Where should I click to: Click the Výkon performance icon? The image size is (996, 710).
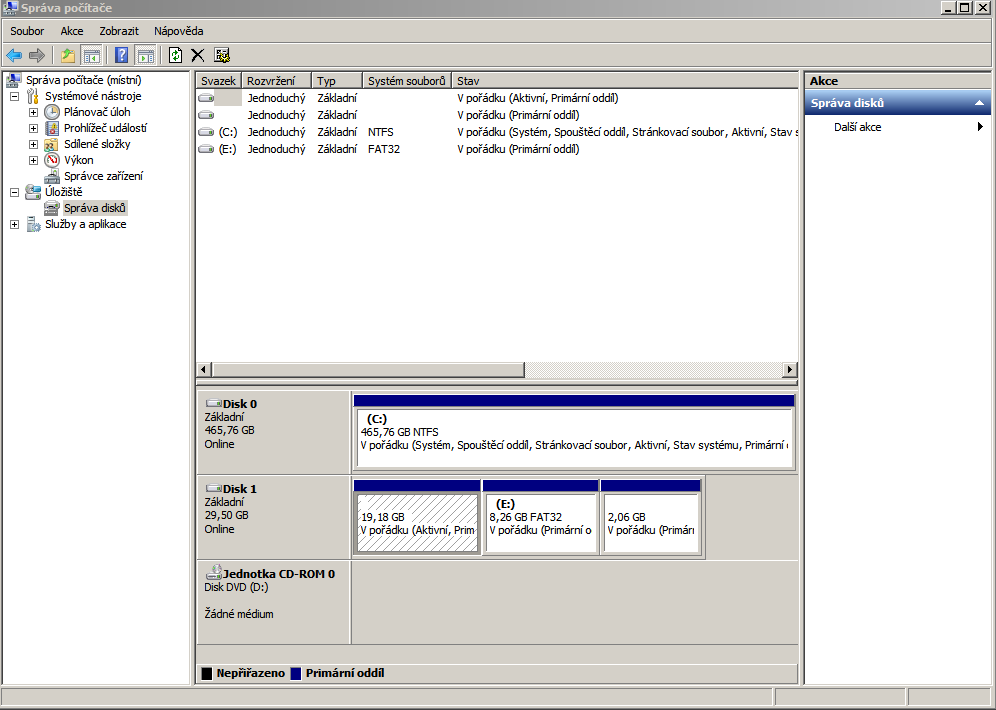tap(52, 160)
